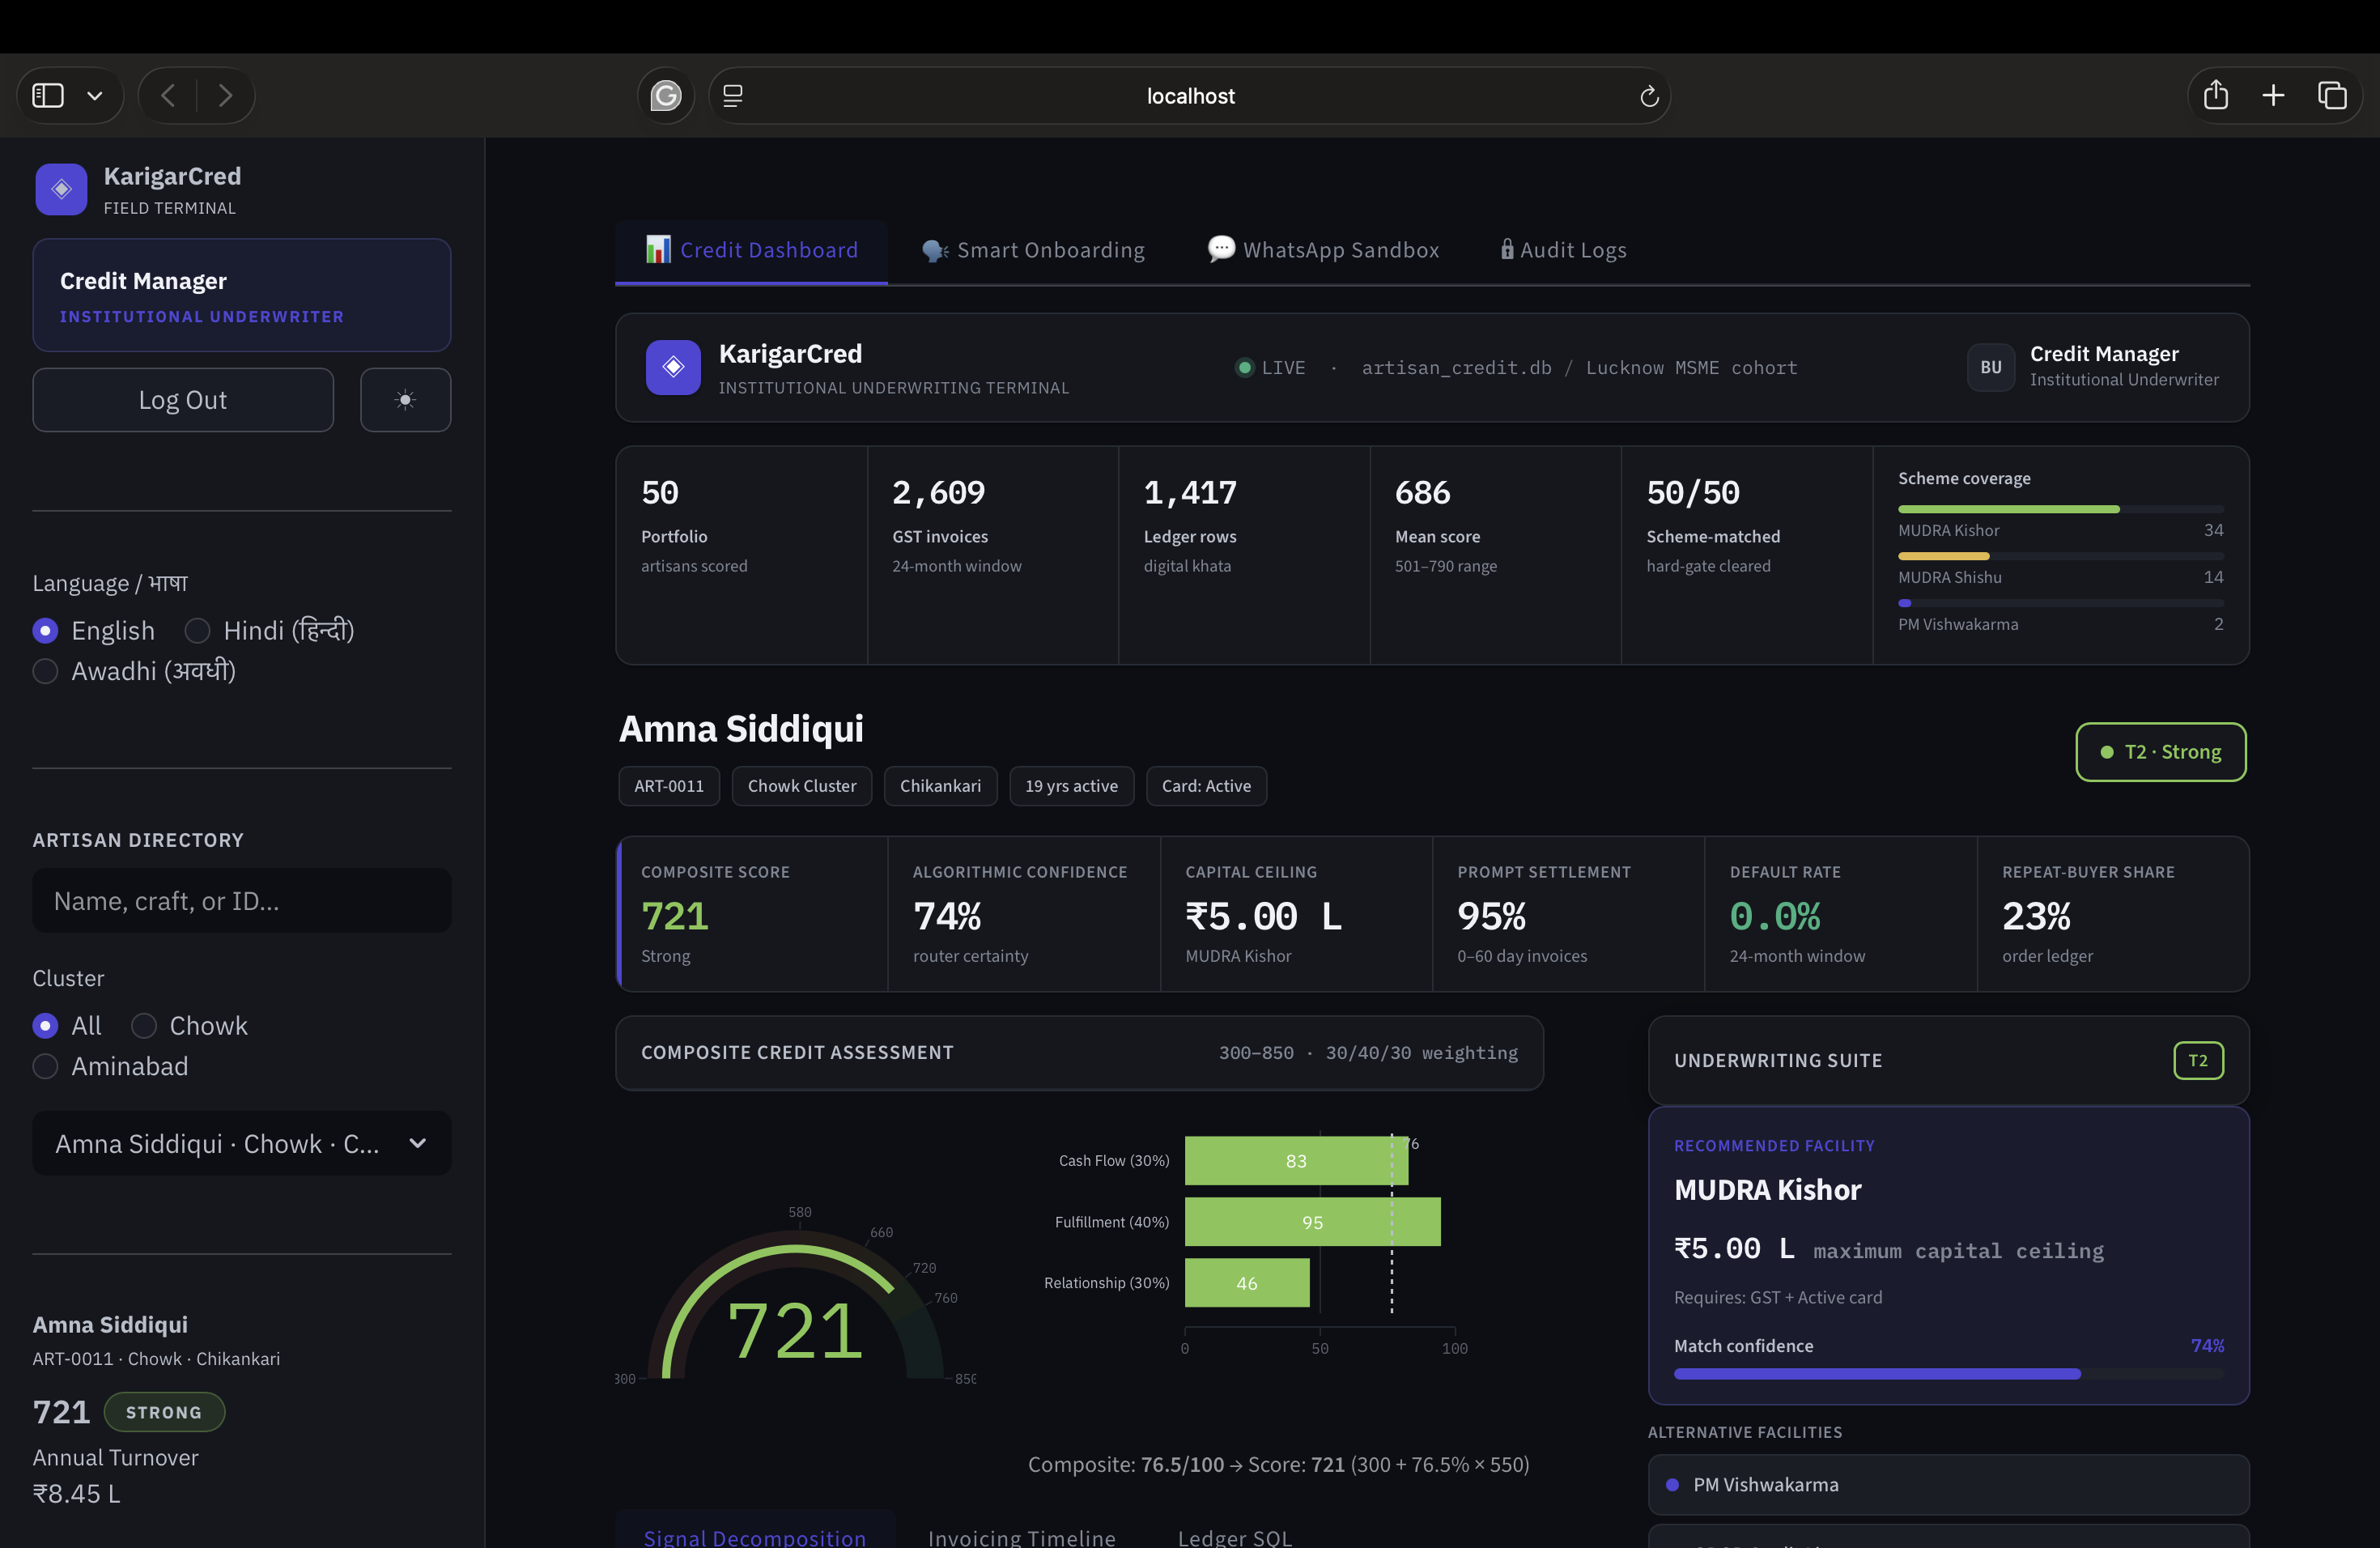Click the Chowk Cluster chip
The height and width of the screenshot is (1548, 2380).
click(x=802, y=786)
